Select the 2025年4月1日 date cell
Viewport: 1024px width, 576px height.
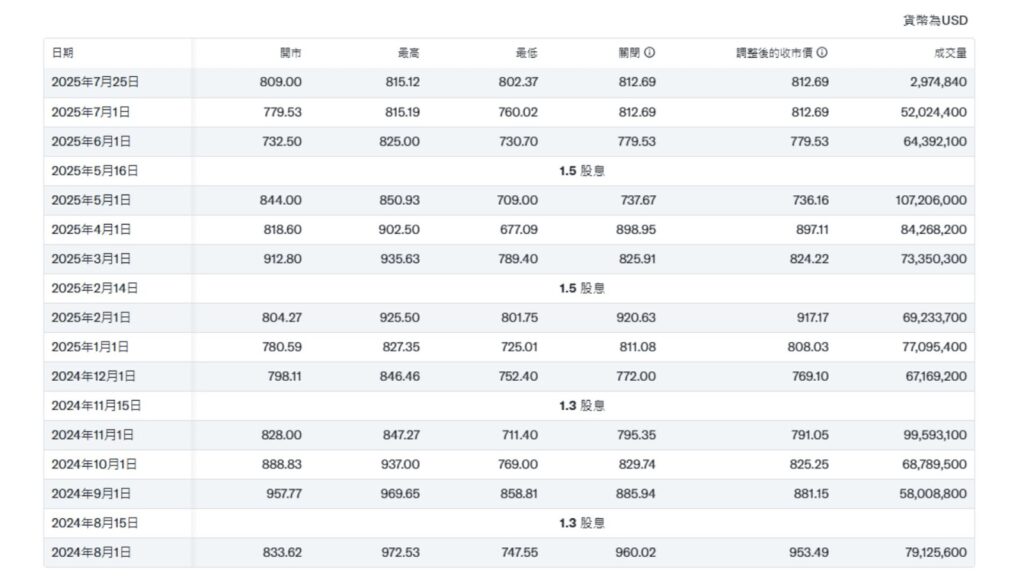91,229
